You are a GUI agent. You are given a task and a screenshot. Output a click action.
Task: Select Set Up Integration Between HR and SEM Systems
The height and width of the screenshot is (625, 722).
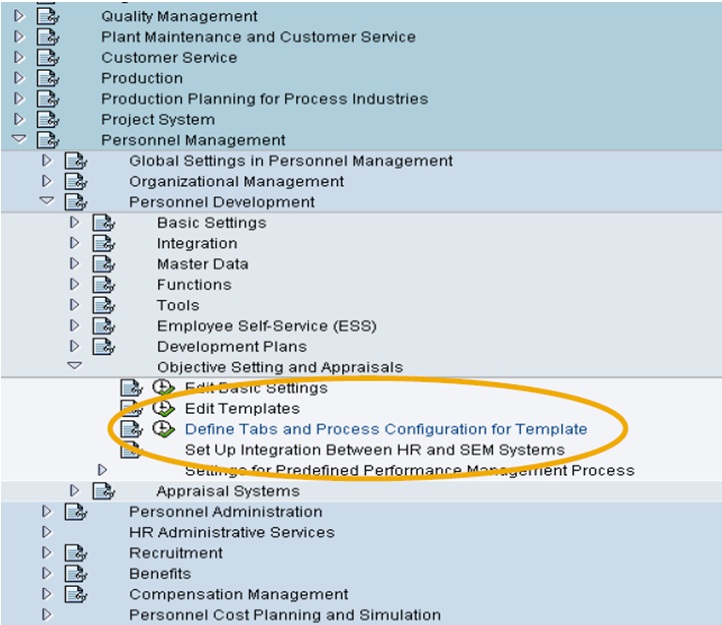tap(374, 450)
